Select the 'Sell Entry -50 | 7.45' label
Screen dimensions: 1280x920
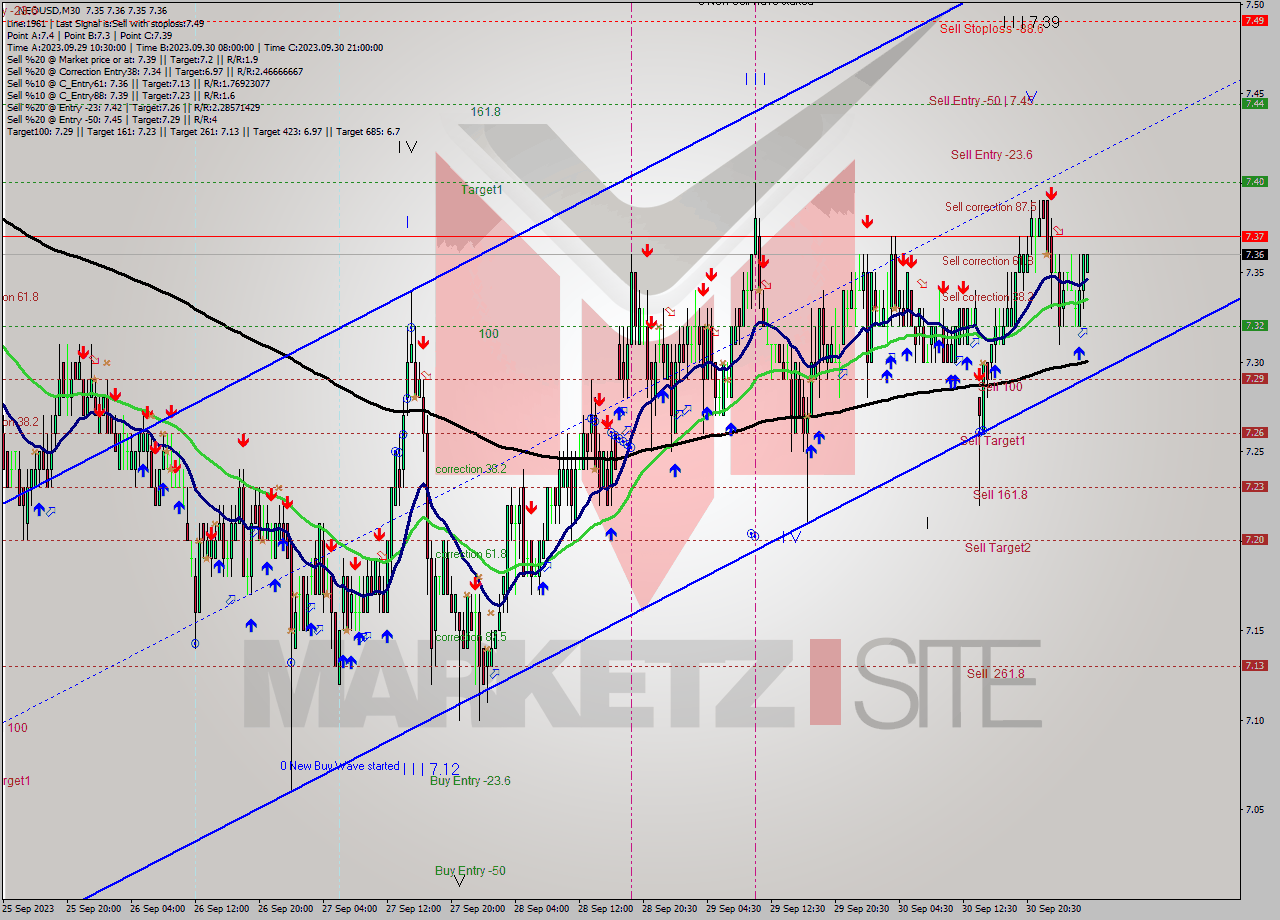(x=981, y=101)
